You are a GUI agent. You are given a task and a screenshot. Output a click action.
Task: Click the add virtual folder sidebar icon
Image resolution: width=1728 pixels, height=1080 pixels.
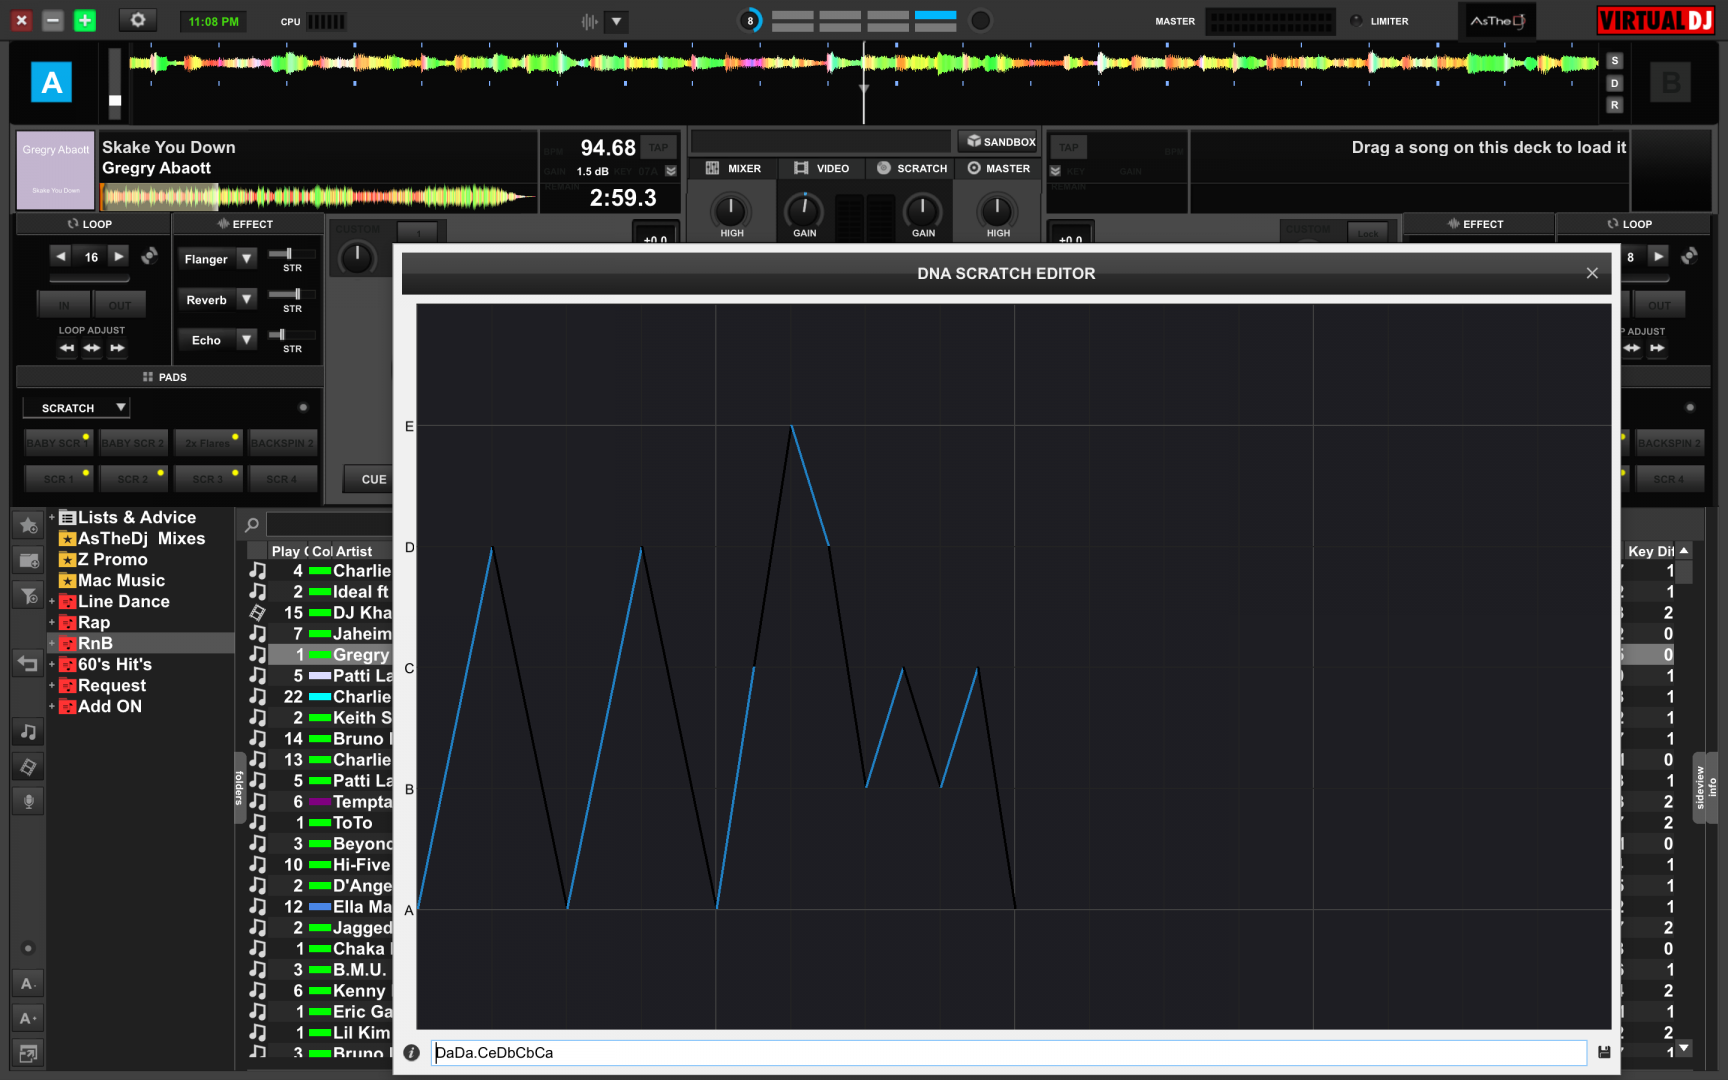(x=28, y=560)
